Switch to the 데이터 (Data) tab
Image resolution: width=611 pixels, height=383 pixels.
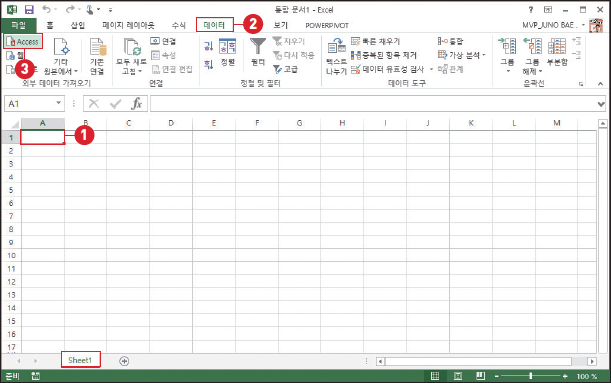tap(214, 25)
